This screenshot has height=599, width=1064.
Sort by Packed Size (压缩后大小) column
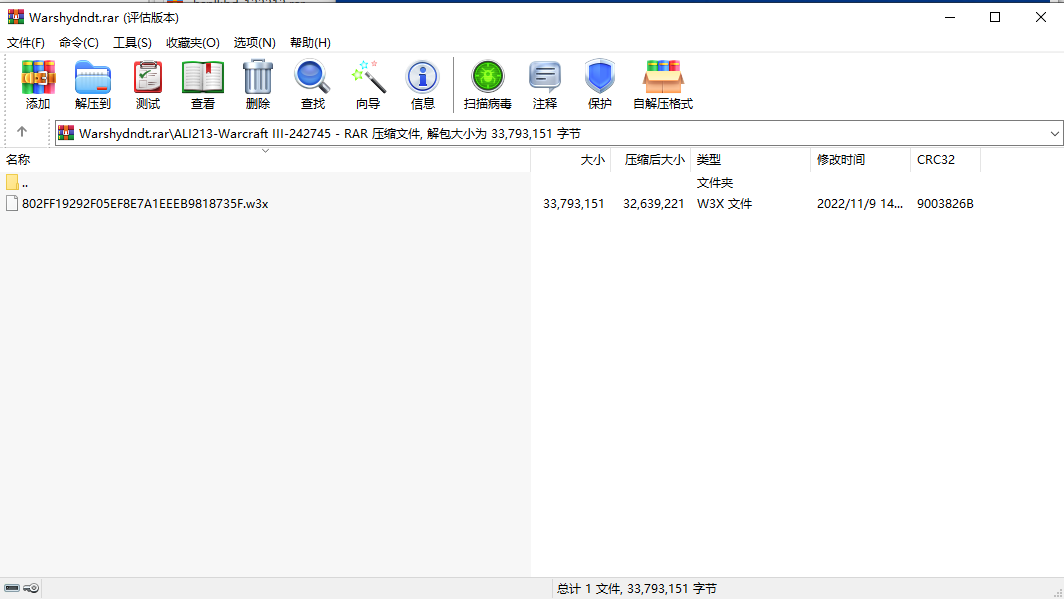pos(651,159)
